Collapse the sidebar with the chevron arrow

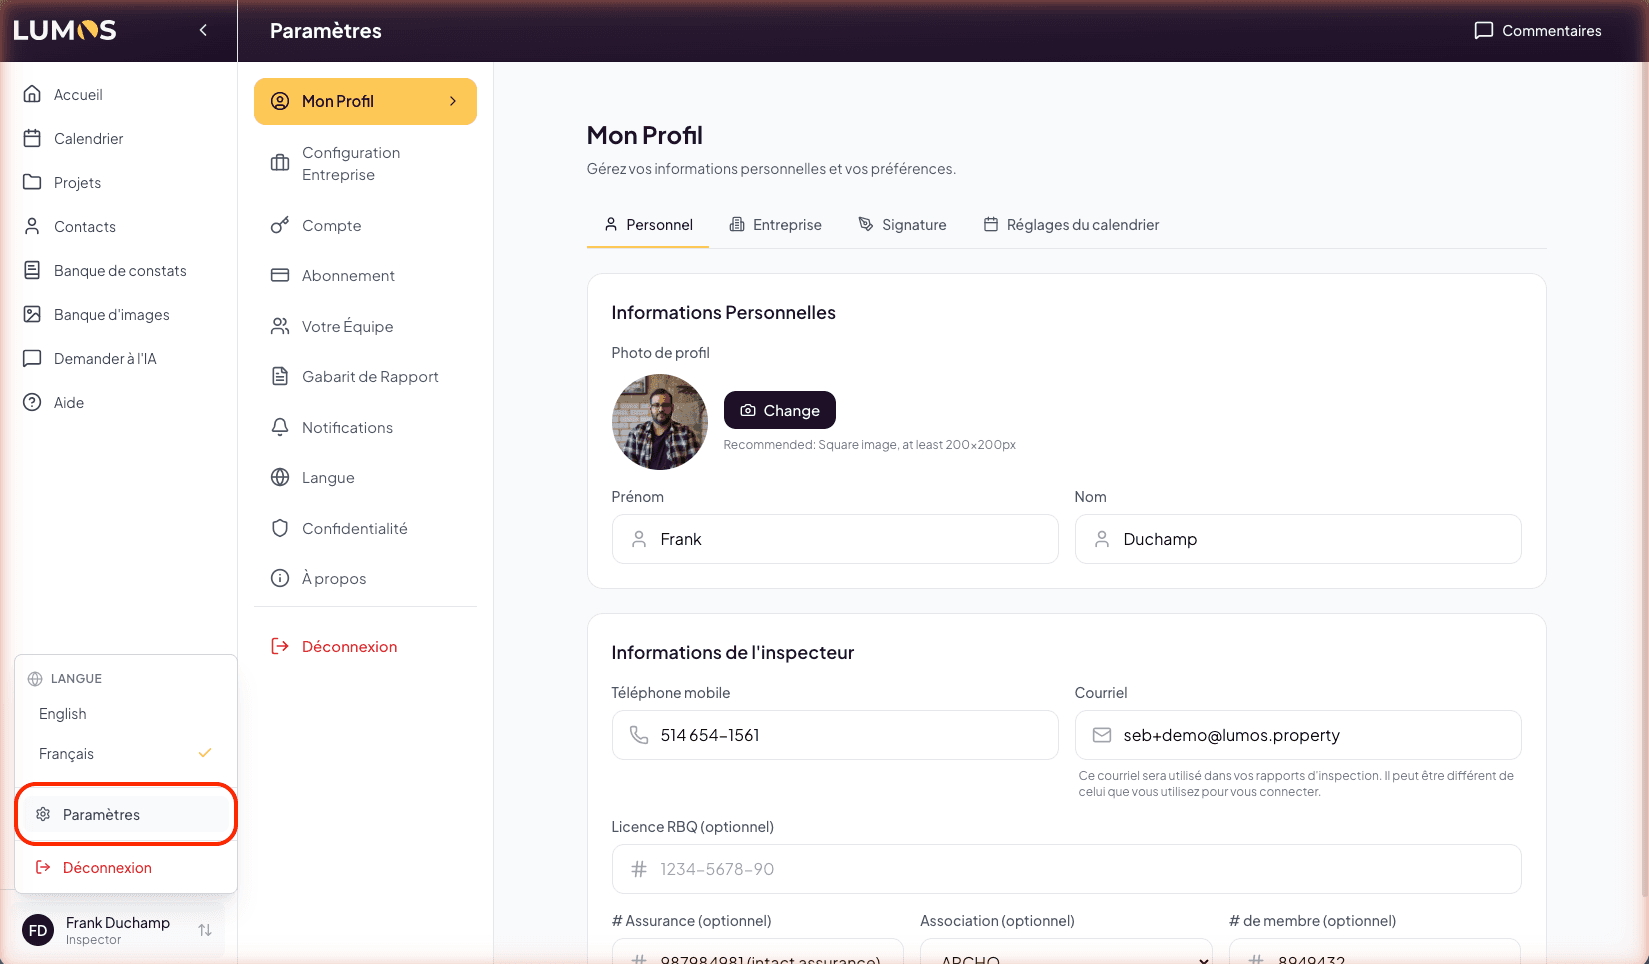coord(203,30)
